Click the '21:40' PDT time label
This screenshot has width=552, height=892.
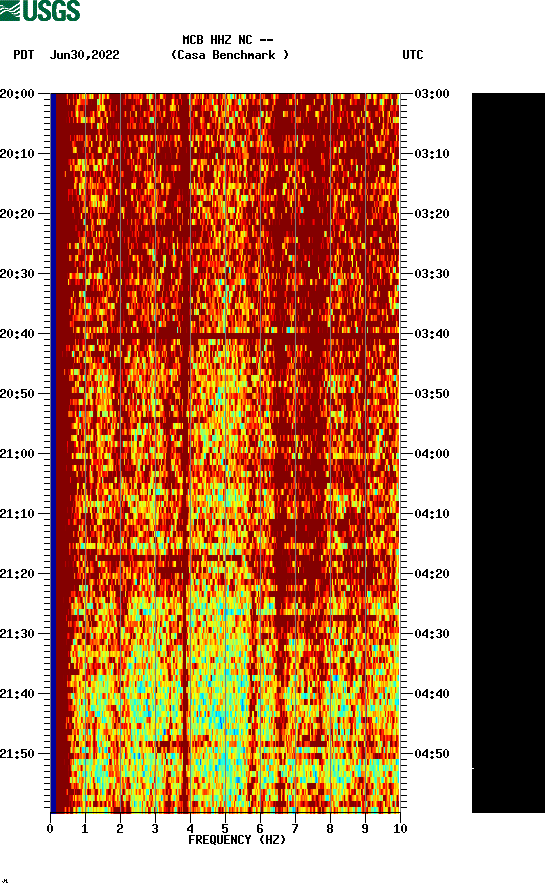[17, 694]
